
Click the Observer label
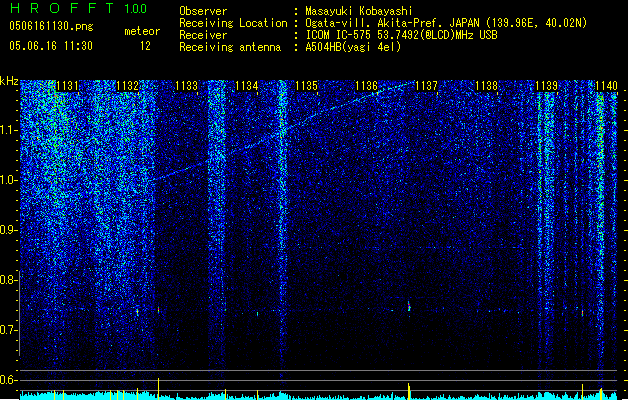point(203,11)
